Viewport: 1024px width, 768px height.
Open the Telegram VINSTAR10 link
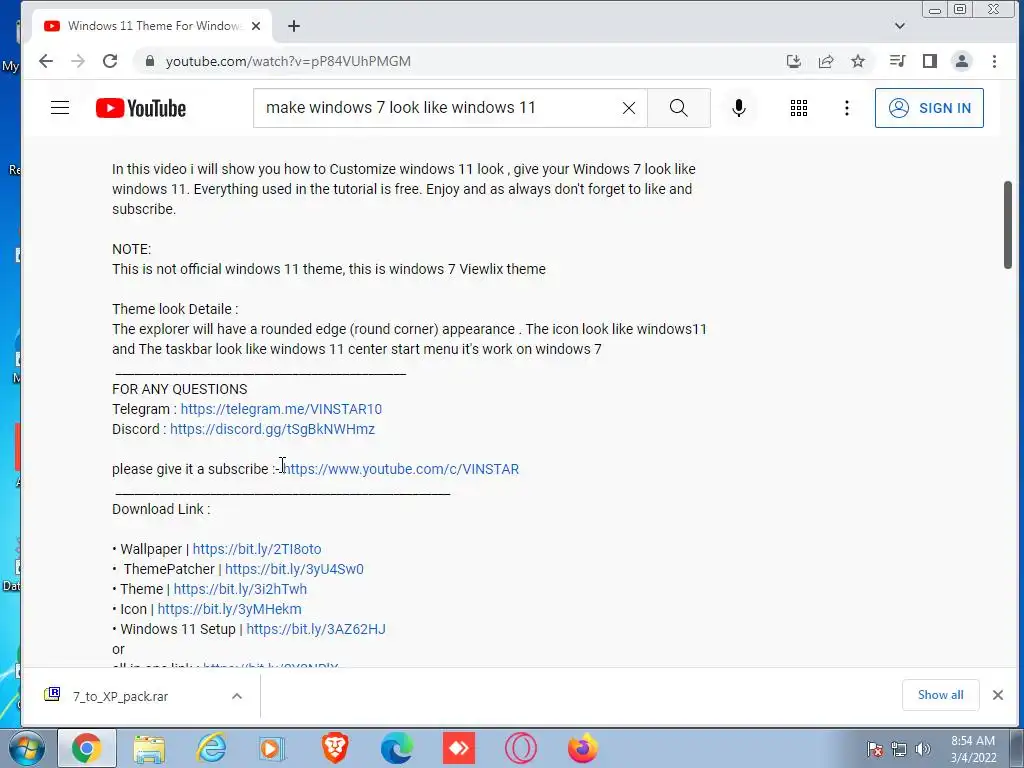pos(281,409)
